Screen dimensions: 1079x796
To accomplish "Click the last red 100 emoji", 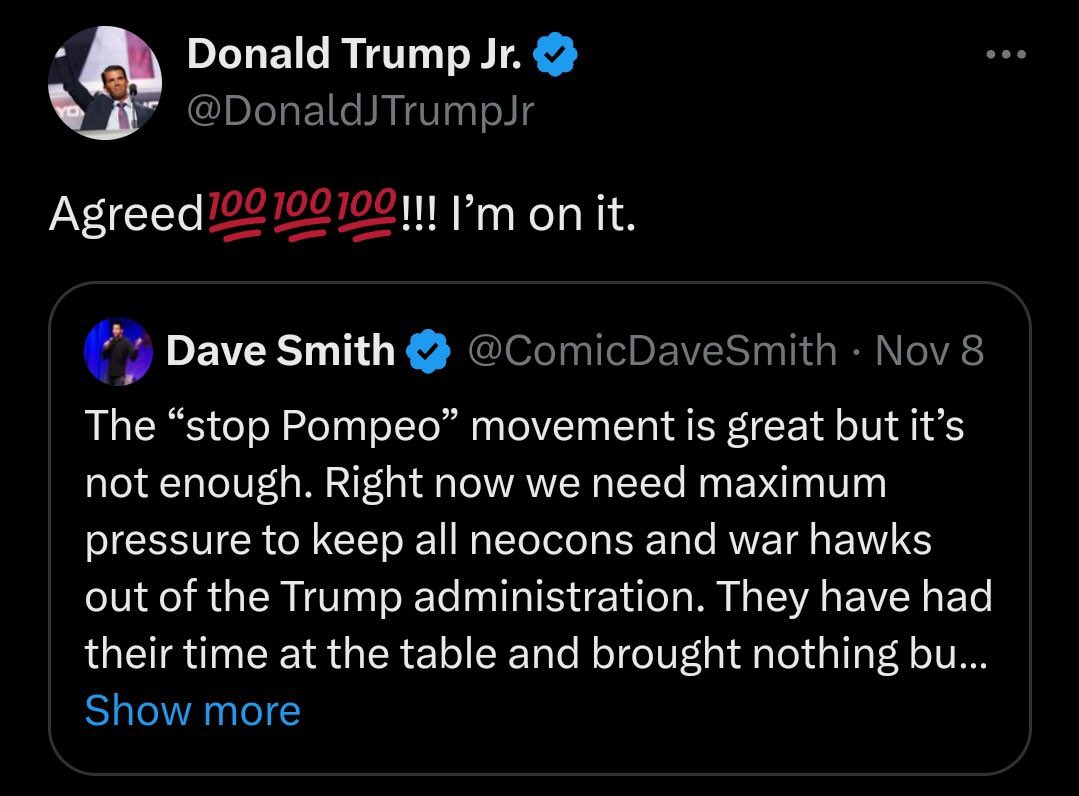I will coord(368,214).
